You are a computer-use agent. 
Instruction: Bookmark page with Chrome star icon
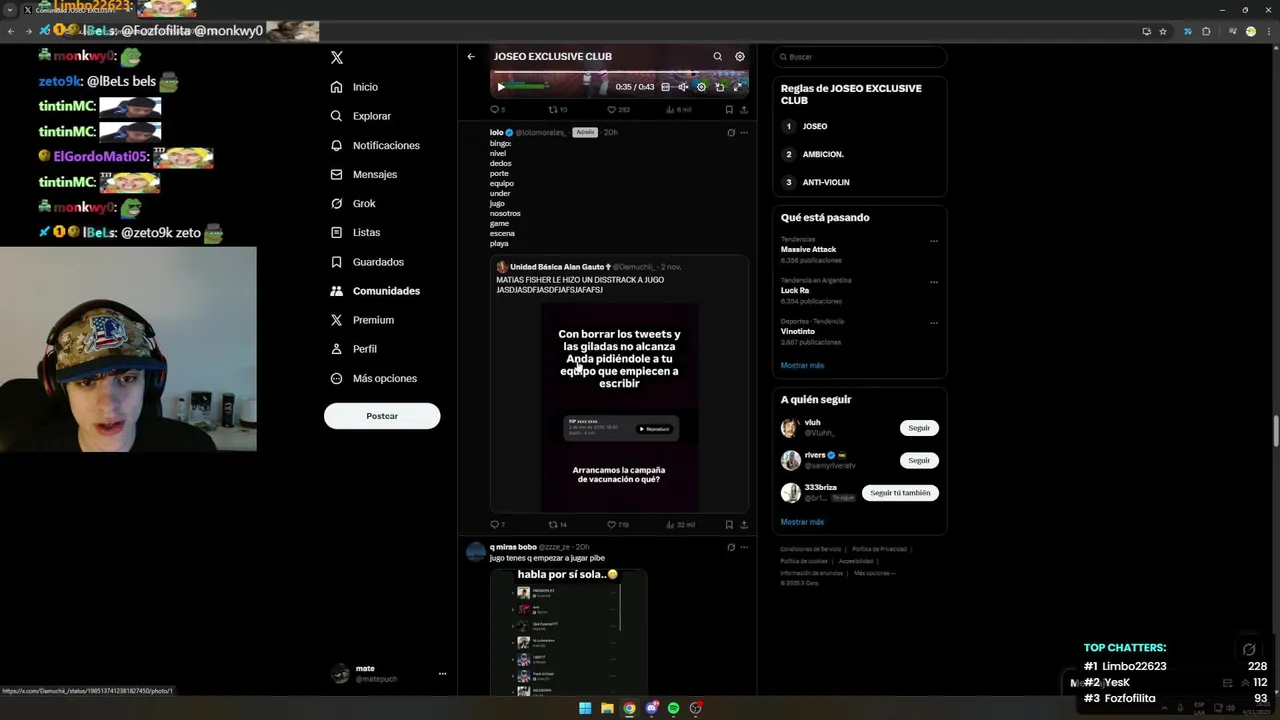[x=1163, y=31]
